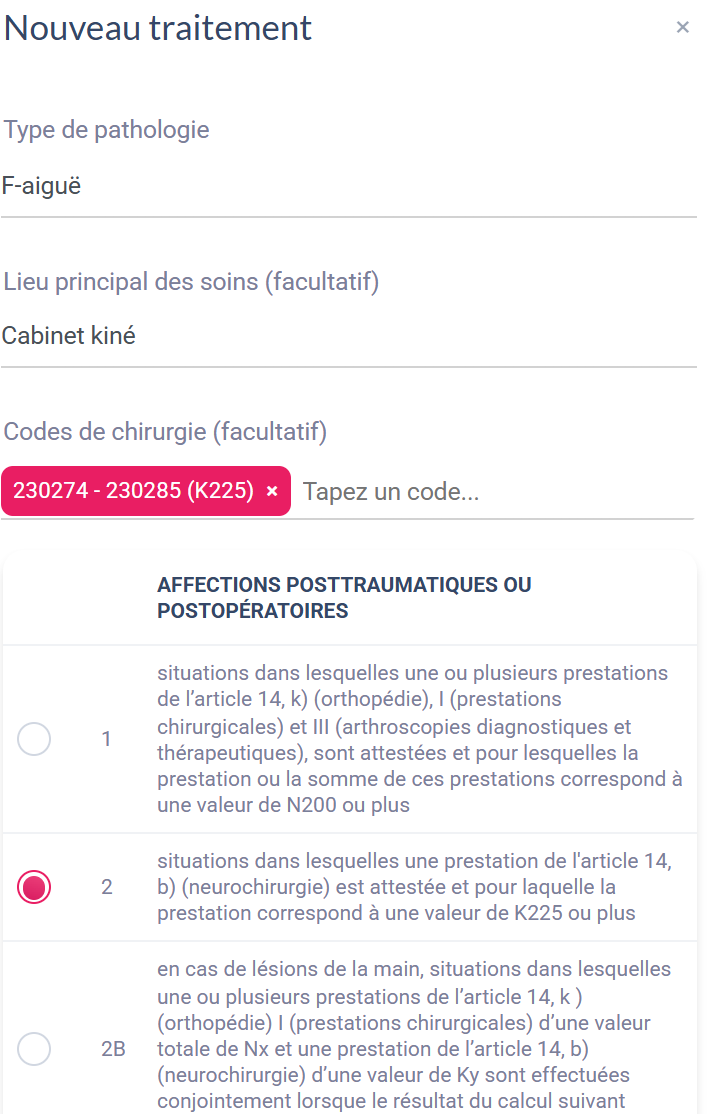Select the radio button for situation 2
708x1114 pixels.
34,887
